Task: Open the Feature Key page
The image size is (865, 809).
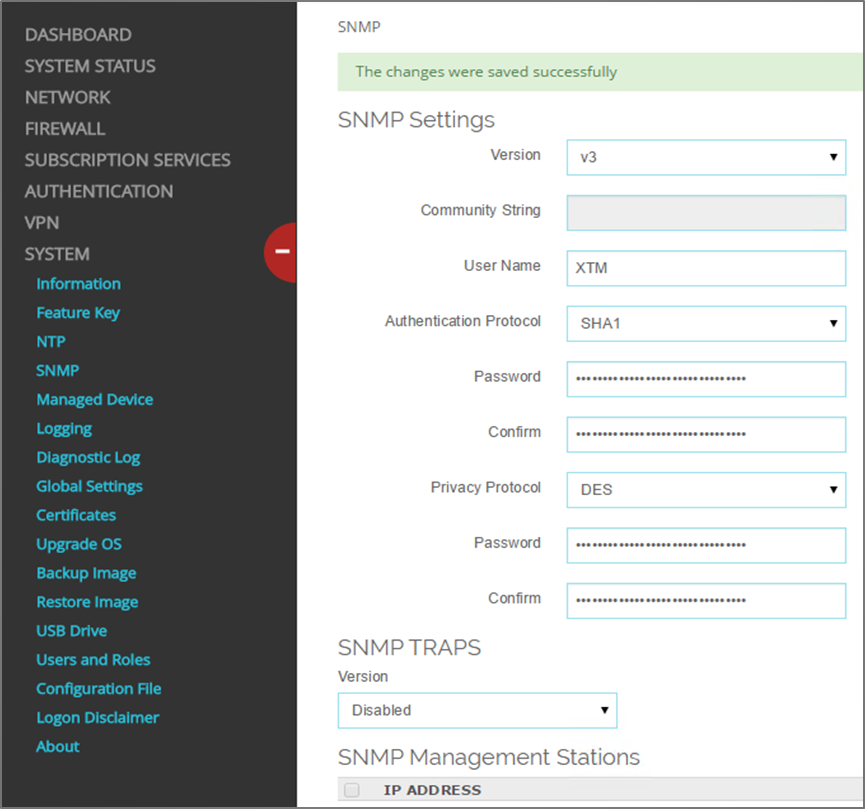Action: pyautogui.click(x=78, y=313)
